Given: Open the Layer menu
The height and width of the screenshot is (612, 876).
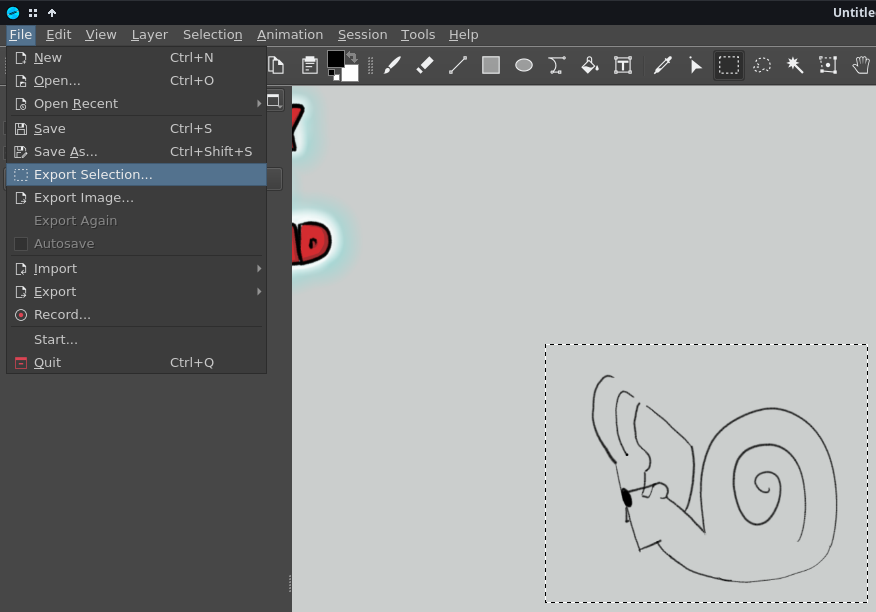Looking at the screenshot, I should (150, 35).
